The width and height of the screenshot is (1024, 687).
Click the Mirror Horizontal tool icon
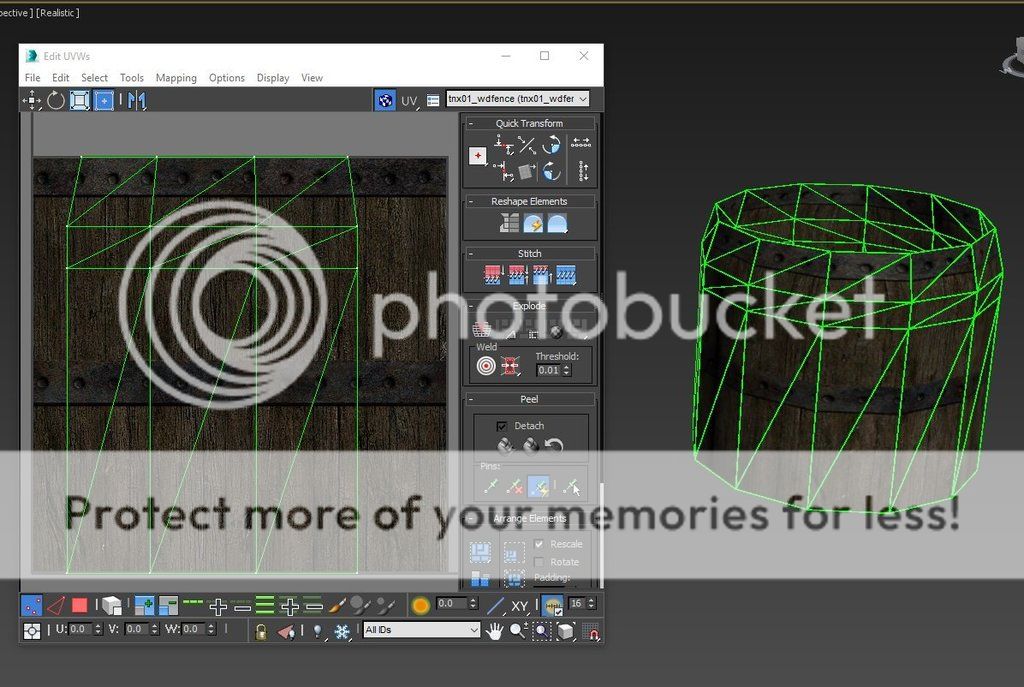coord(137,100)
